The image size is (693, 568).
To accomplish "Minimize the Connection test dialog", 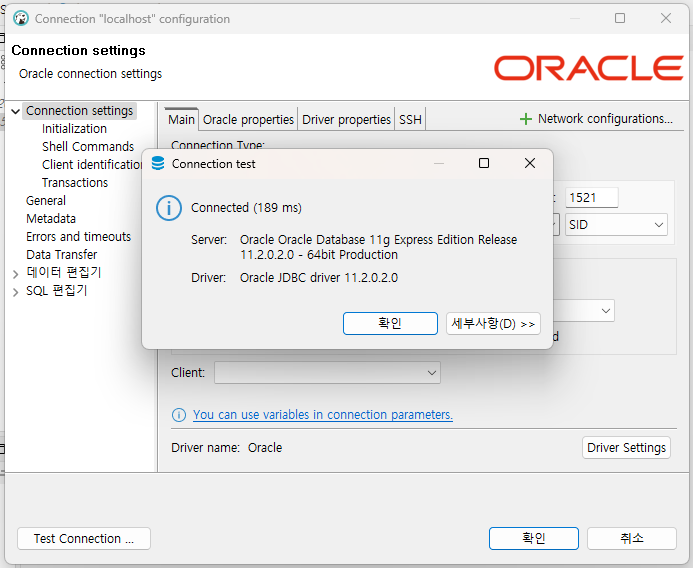I will click(439, 163).
